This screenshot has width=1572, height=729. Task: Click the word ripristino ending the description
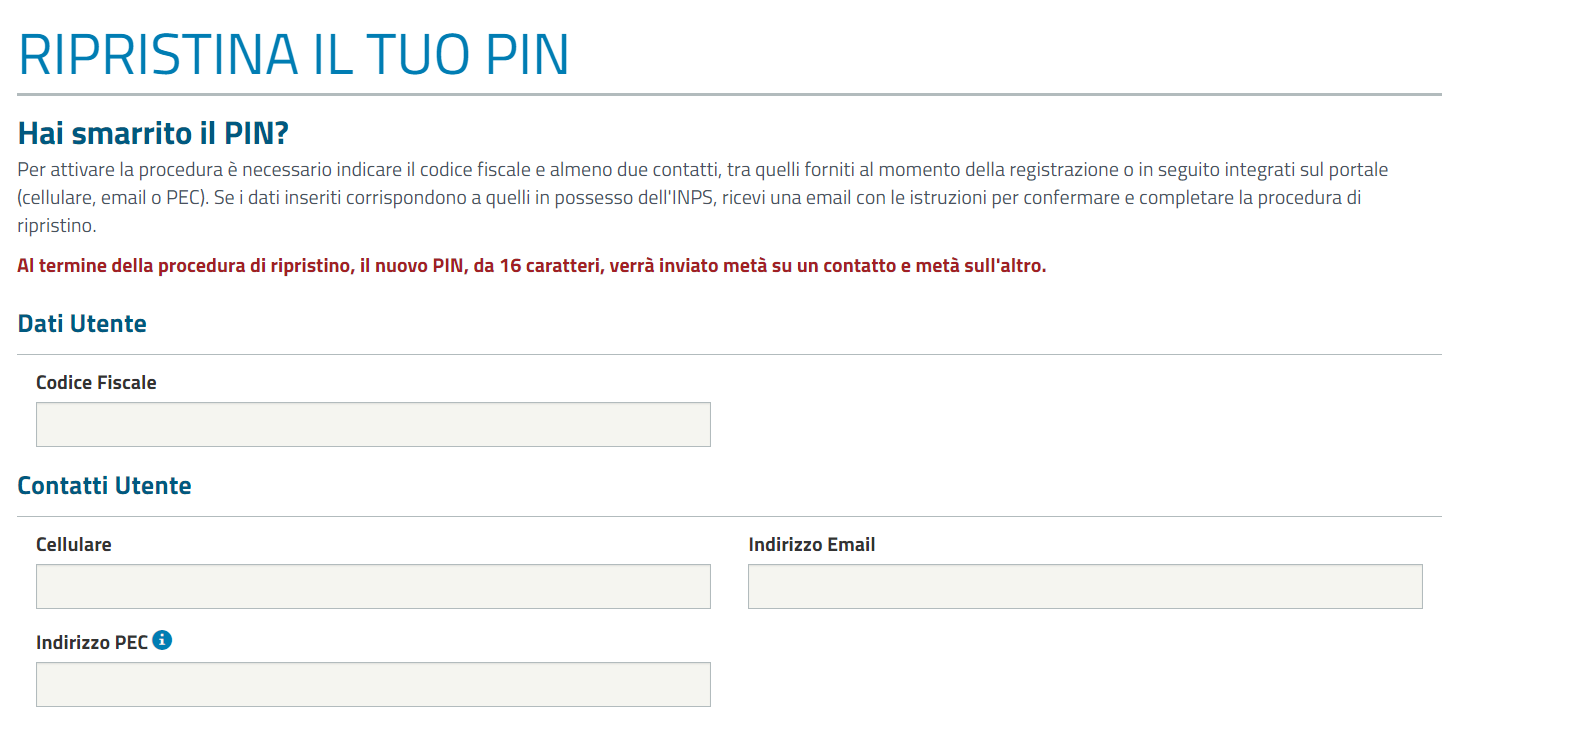(x=55, y=226)
